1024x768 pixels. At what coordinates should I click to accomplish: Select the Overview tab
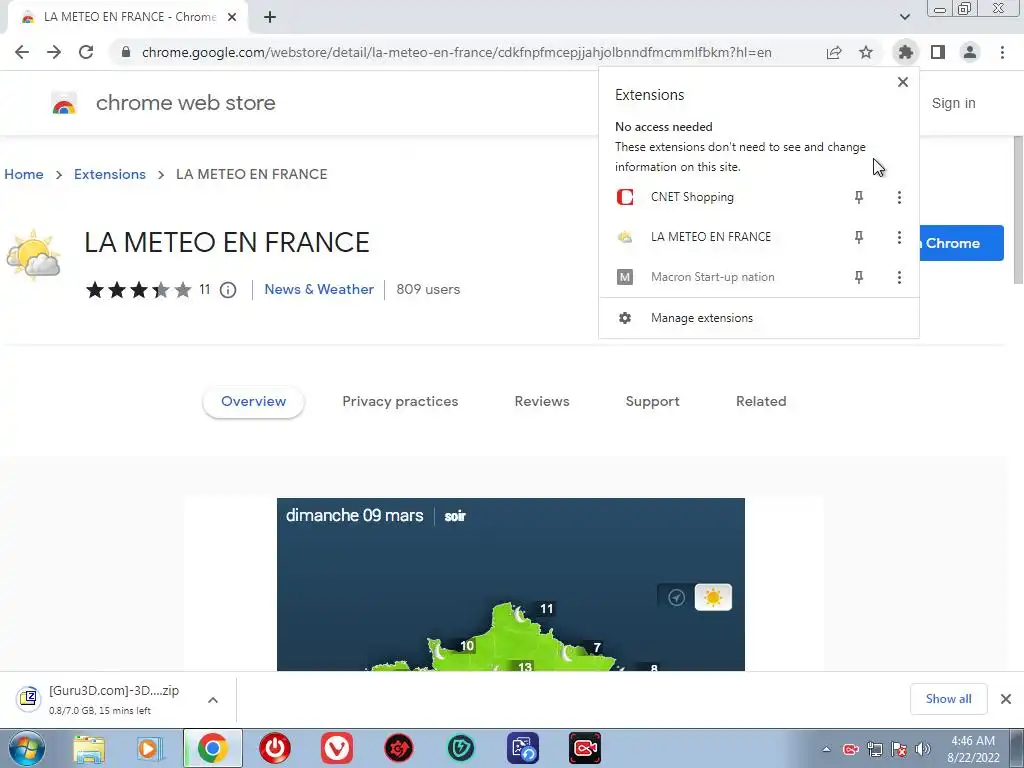(253, 402)
